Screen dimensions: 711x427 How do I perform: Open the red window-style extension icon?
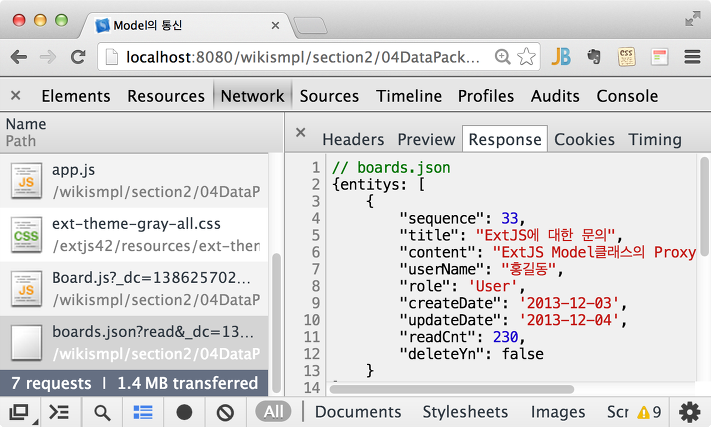tap(659, 57)
